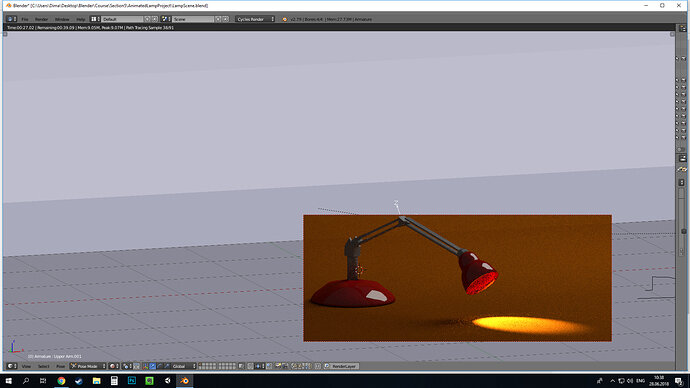Open Calculator from the taskbar
Viewport: 690px width, 388px height.
pyautogui.click(x=114, y=381)
